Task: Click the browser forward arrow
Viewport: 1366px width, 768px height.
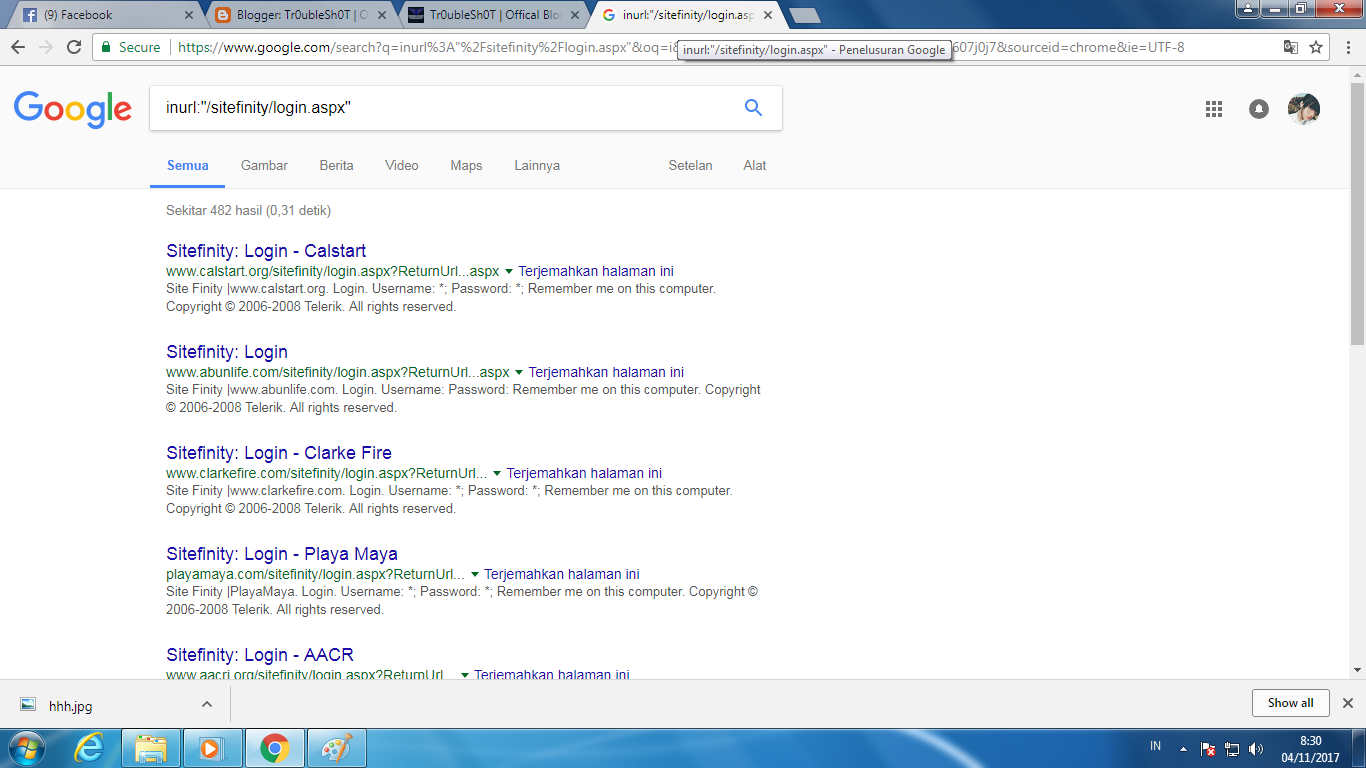Action: pyautogui.click(x=45, y=47)
